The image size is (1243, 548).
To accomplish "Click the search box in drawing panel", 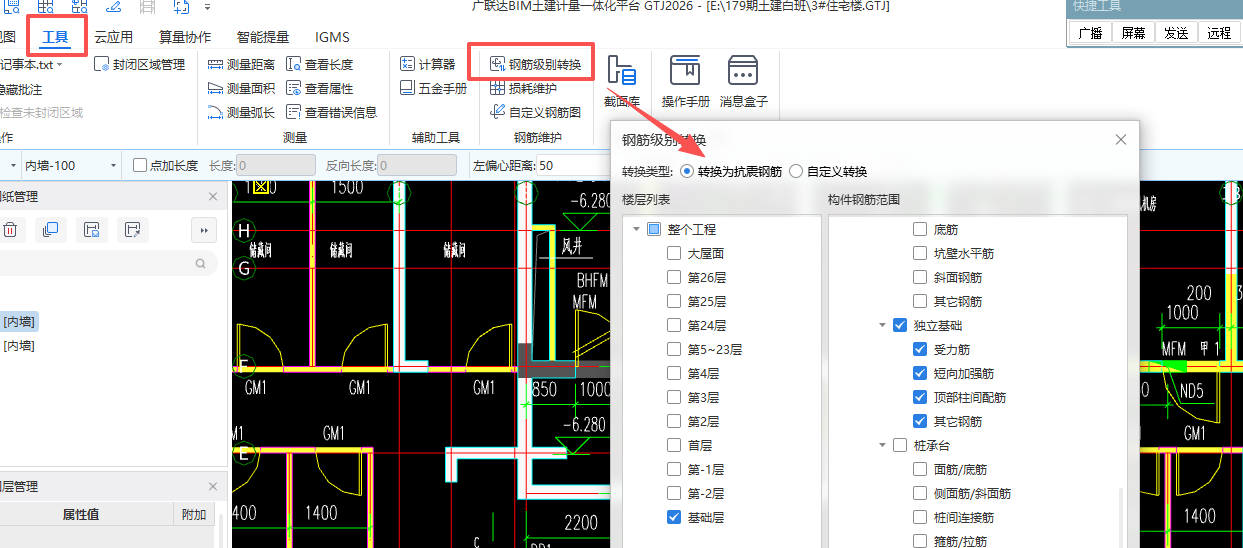I will (108, 264).
